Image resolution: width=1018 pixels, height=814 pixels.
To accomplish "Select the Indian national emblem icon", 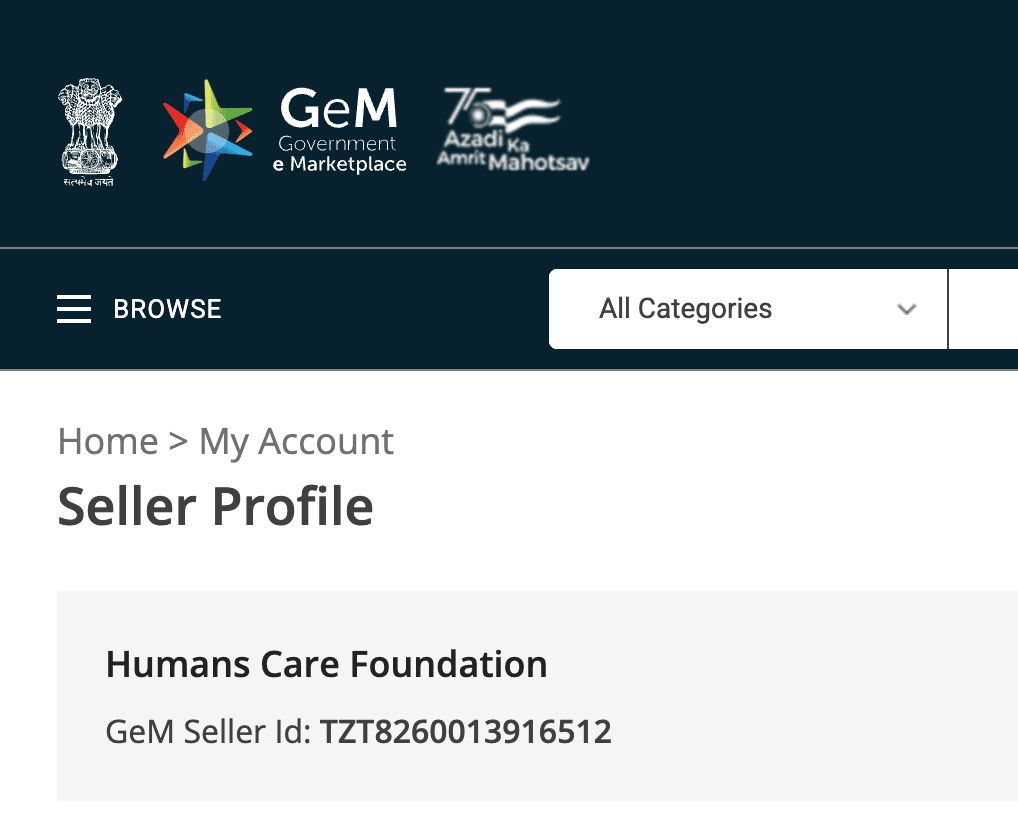I will pos(90,130).
